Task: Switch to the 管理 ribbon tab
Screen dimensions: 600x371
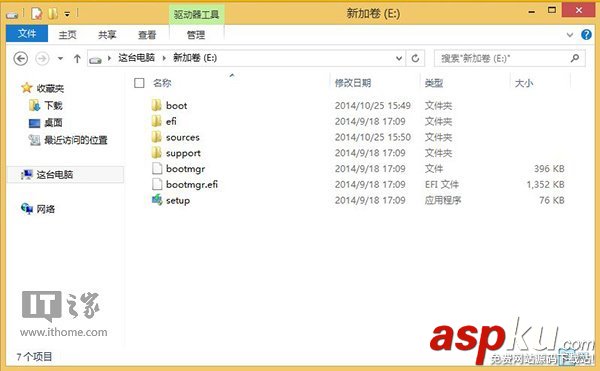Action: pos(196,35)
